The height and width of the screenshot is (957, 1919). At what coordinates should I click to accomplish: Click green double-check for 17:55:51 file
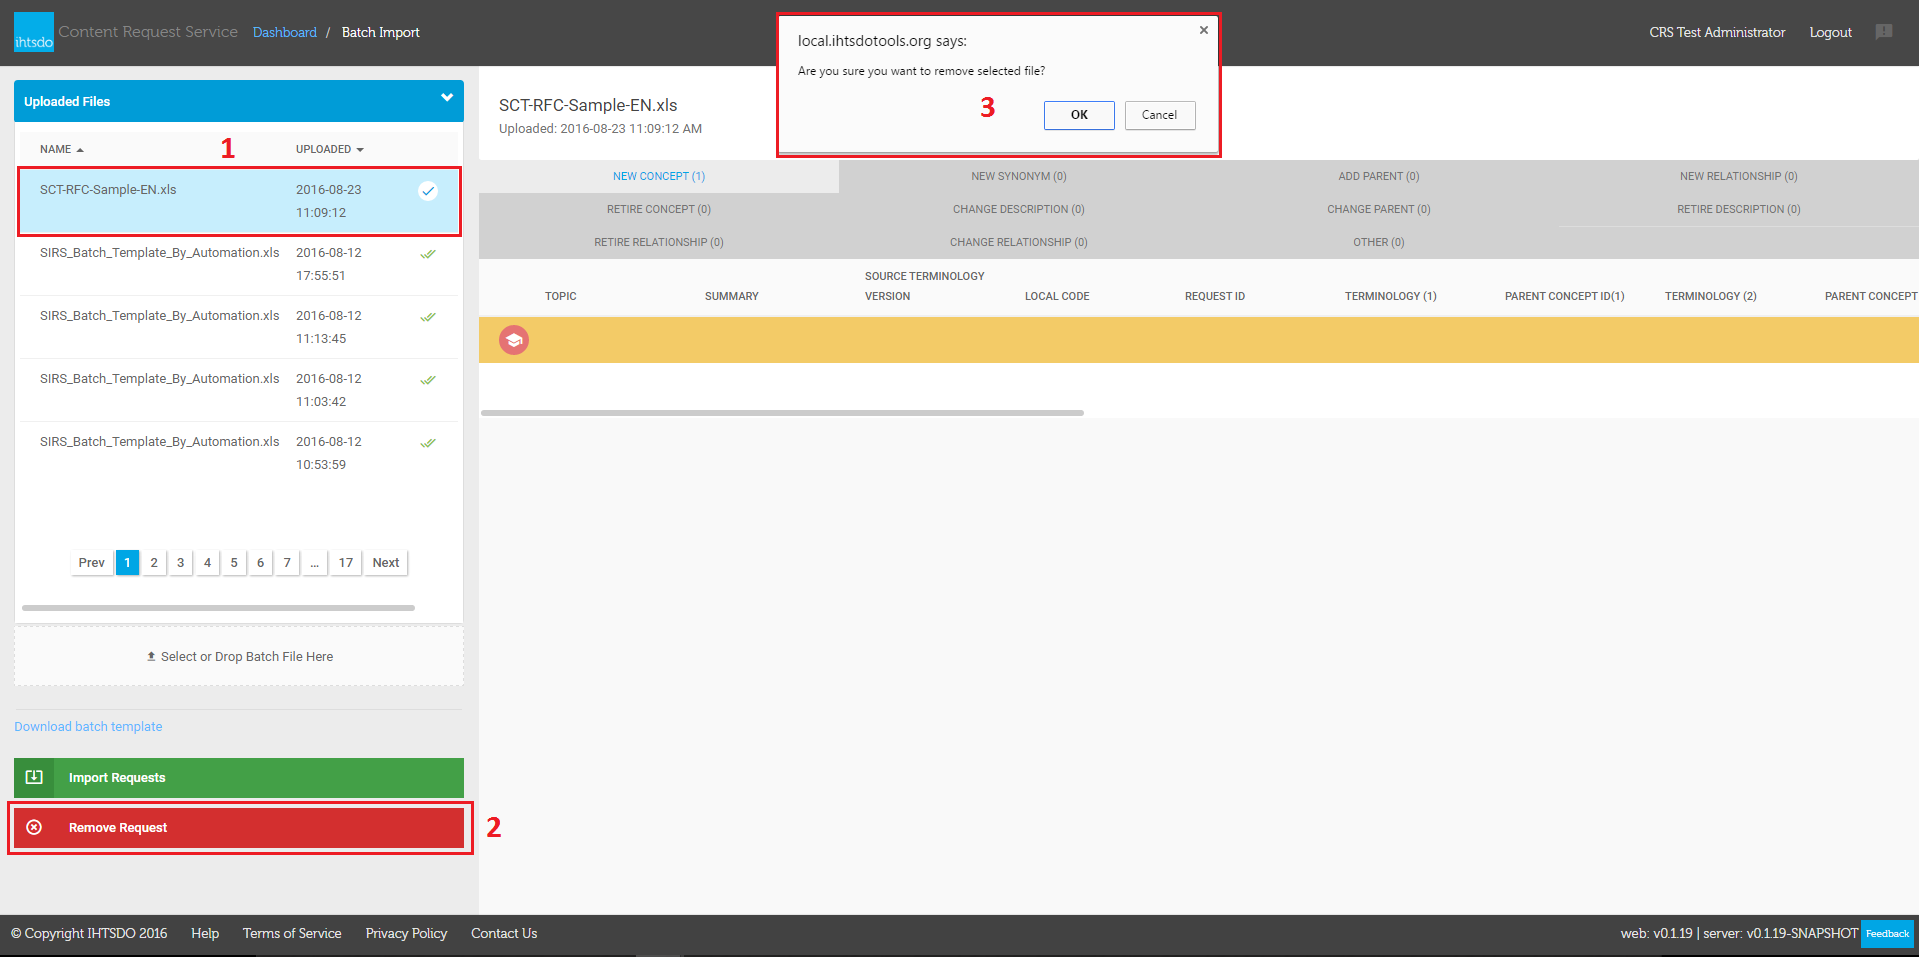tap(428, 254)
